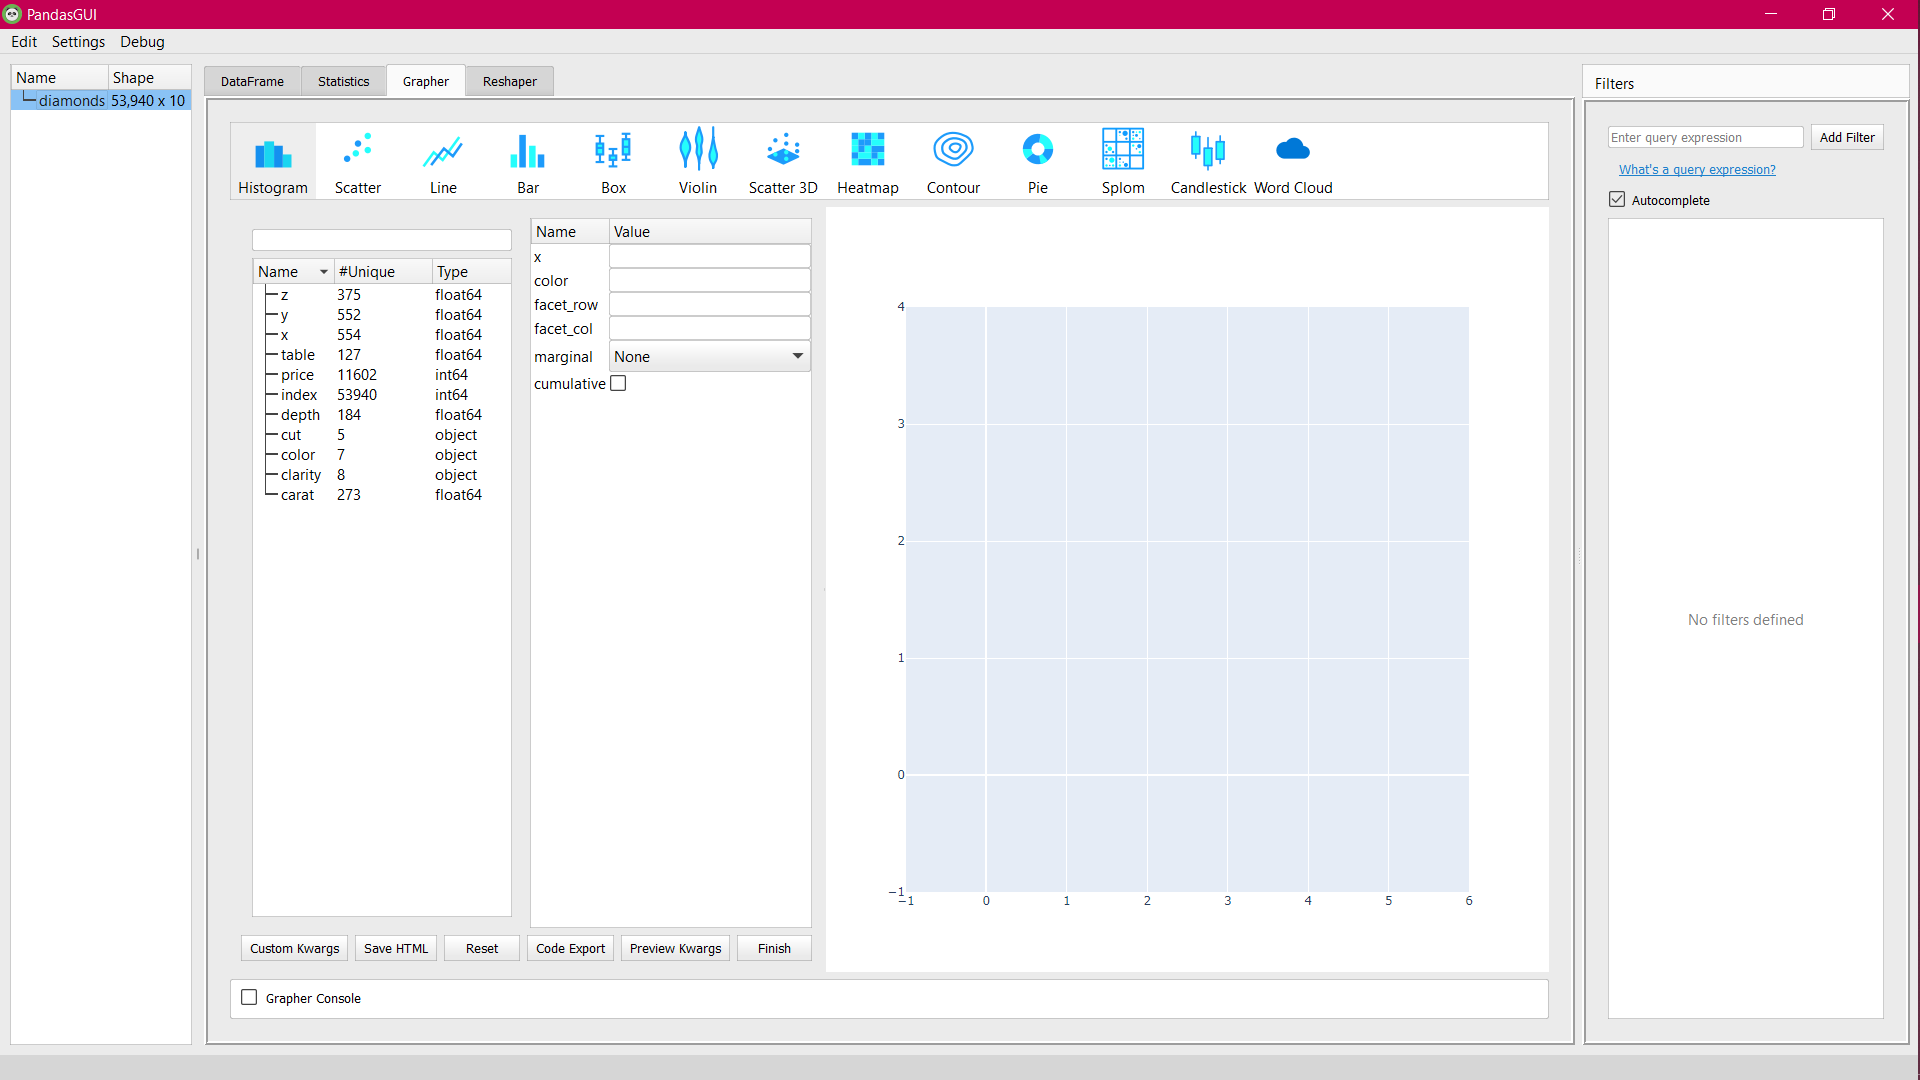Open What's a query expression link
This screenshot has width=1920, height=1080.
tap(1697, 169)
